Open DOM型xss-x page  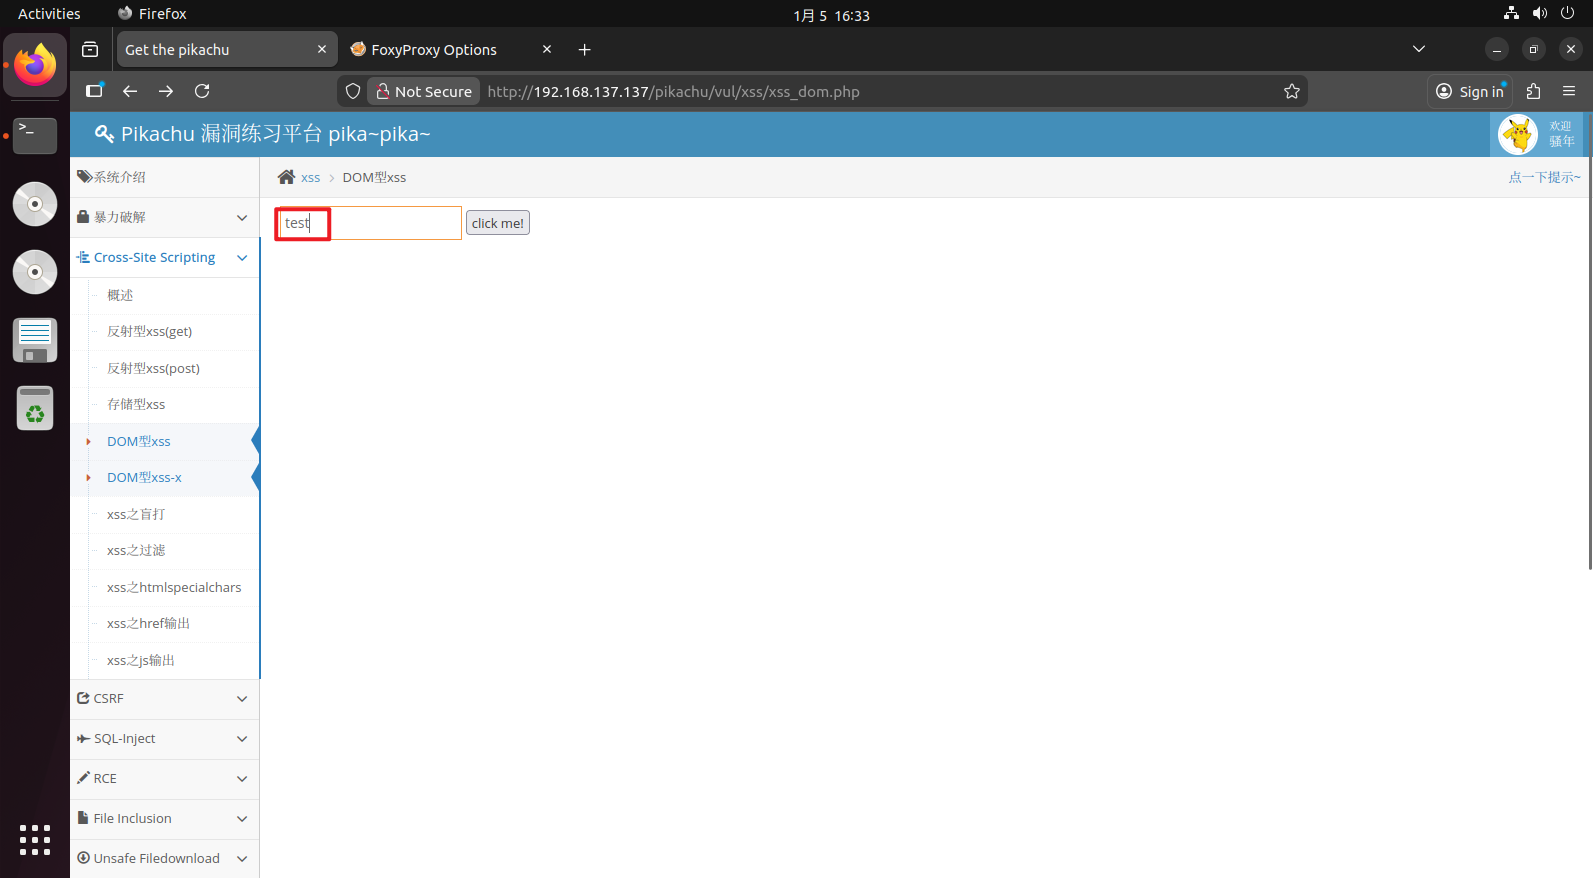pos(144,477)
